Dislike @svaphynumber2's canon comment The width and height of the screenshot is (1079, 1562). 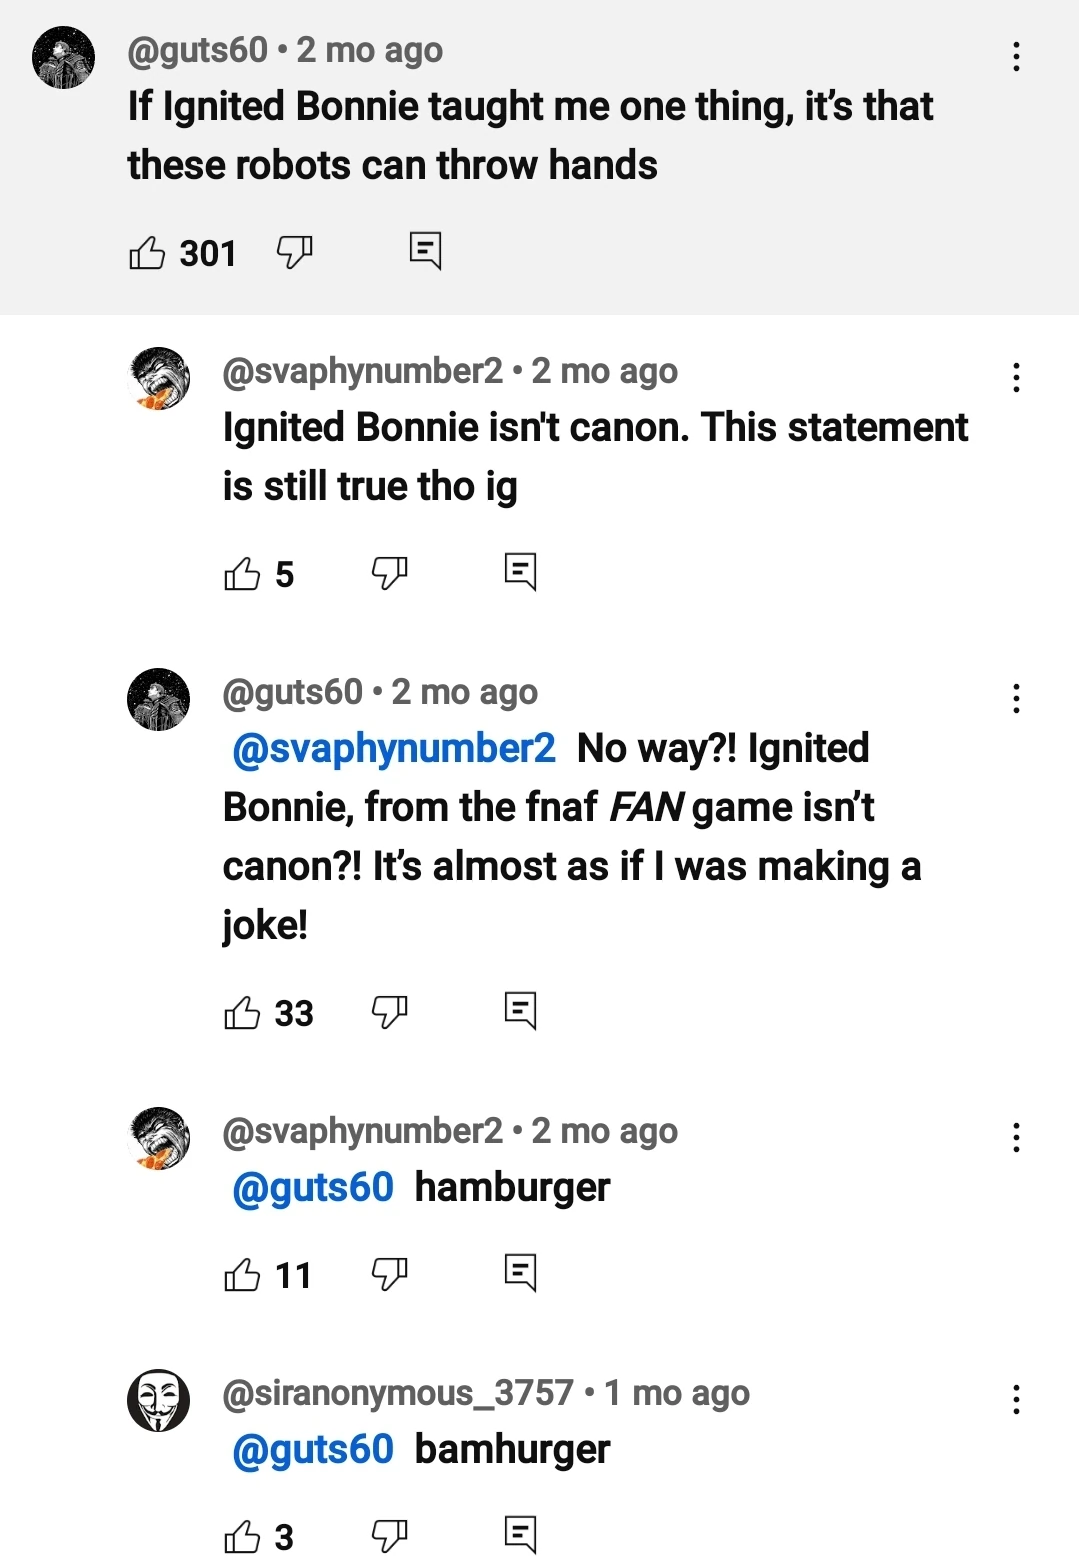click(390, 572)
